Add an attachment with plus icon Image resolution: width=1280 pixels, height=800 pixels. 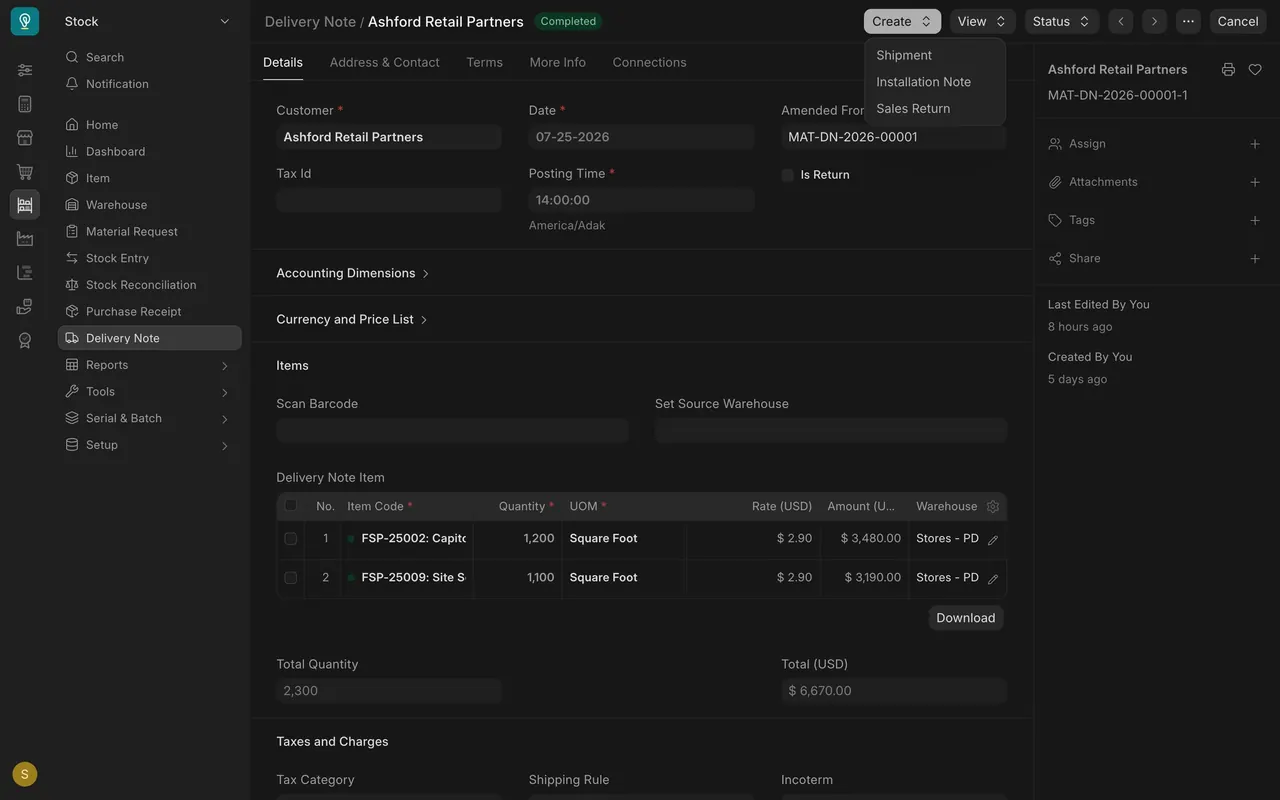click(x=1255, y=182)
